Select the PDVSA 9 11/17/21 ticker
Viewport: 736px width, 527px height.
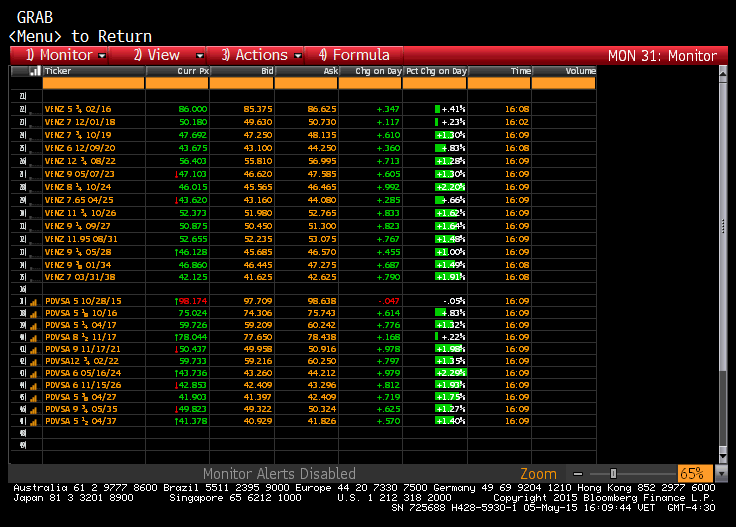click(x=83, y=349)
